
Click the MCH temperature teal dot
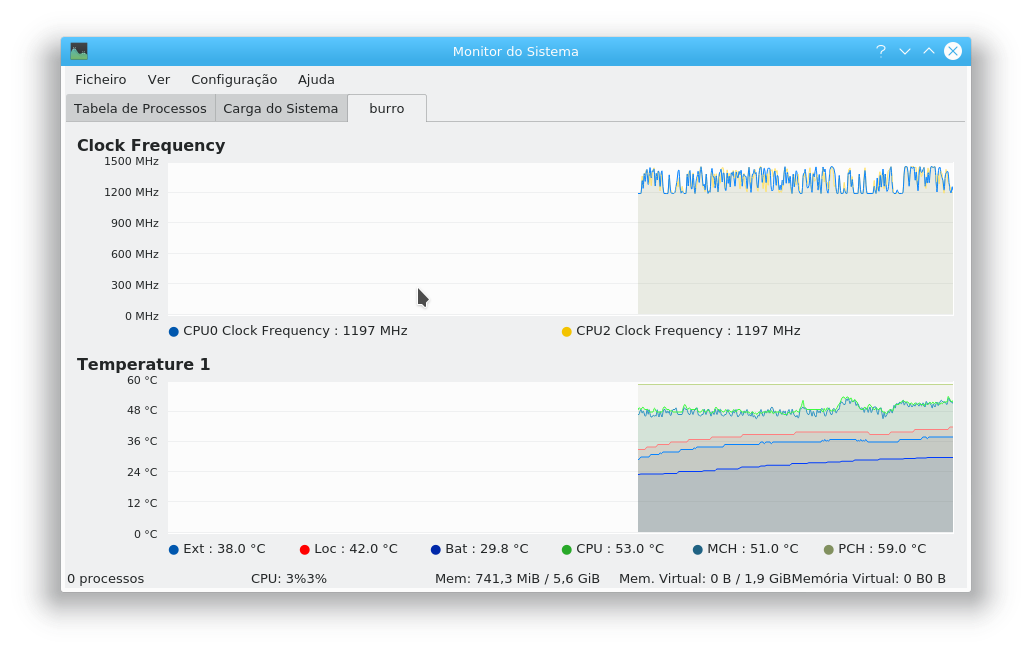click(698, 550)
